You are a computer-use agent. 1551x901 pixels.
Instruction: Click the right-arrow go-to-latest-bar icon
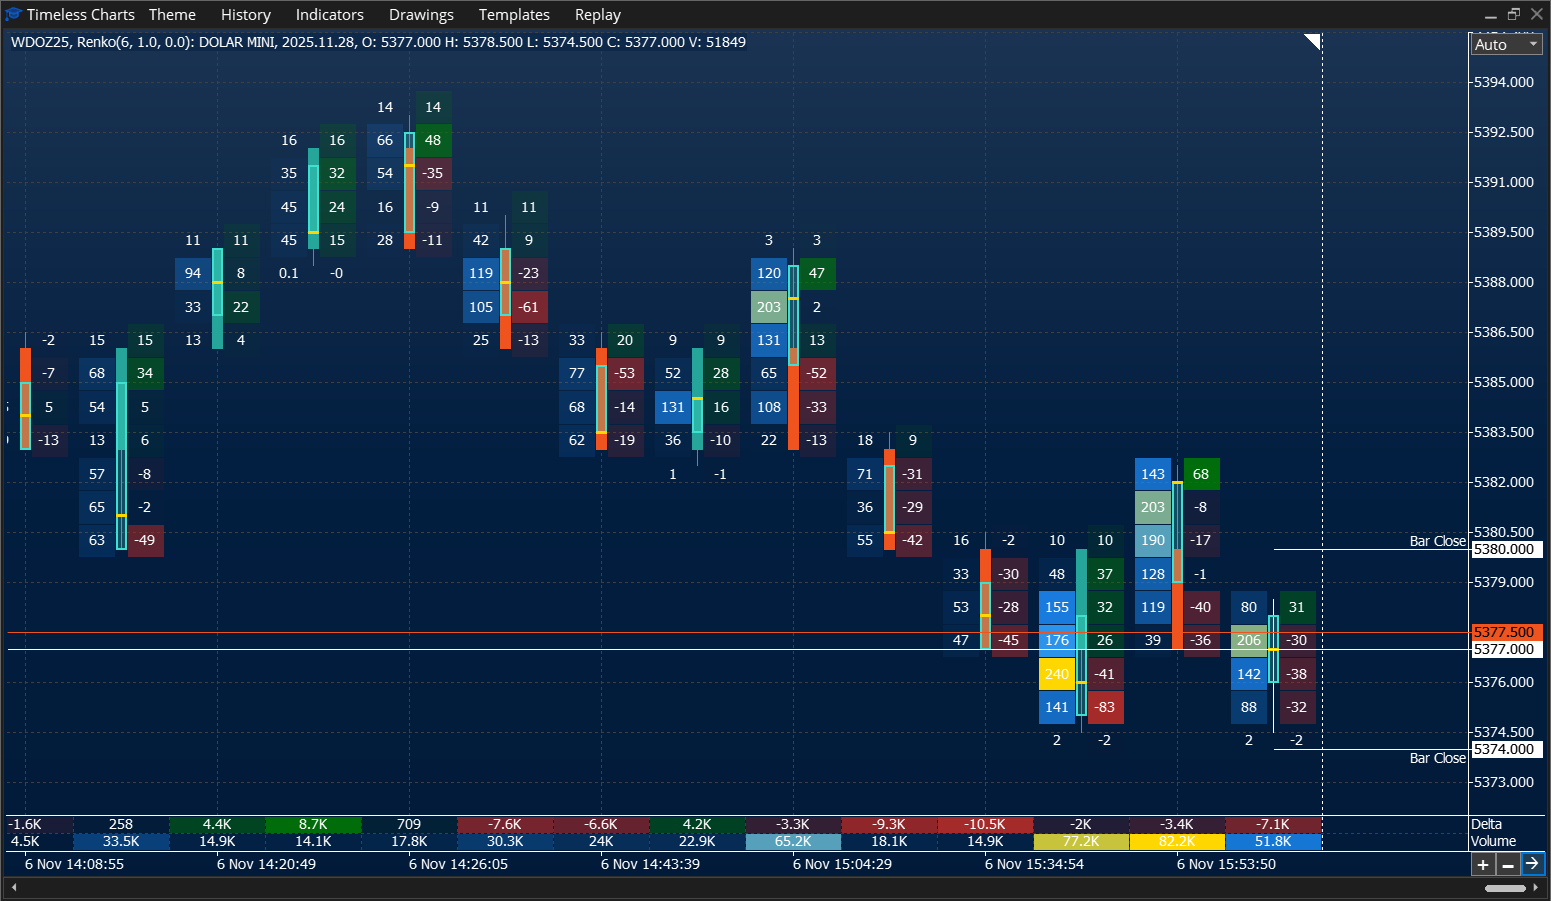click(1533, 864)
